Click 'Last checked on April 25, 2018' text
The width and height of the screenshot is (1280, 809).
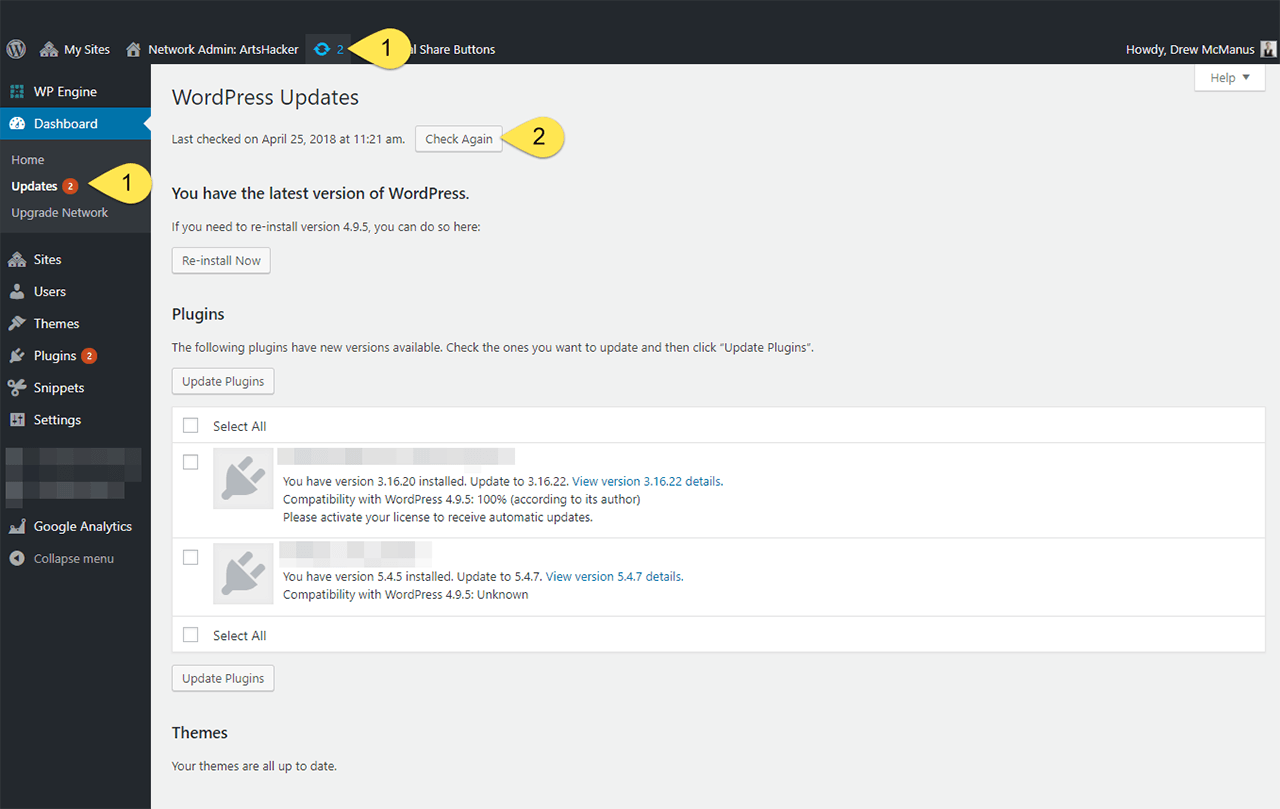click(x=288, y=139)
